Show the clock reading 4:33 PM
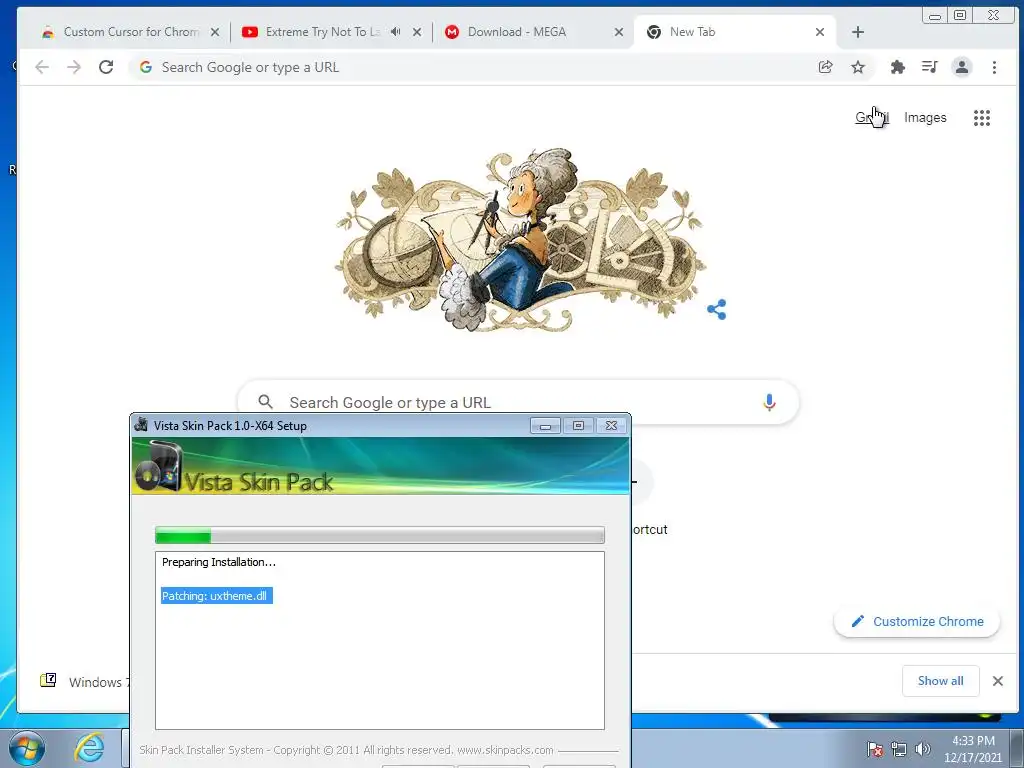1024x768 pixels. point(973,741)
